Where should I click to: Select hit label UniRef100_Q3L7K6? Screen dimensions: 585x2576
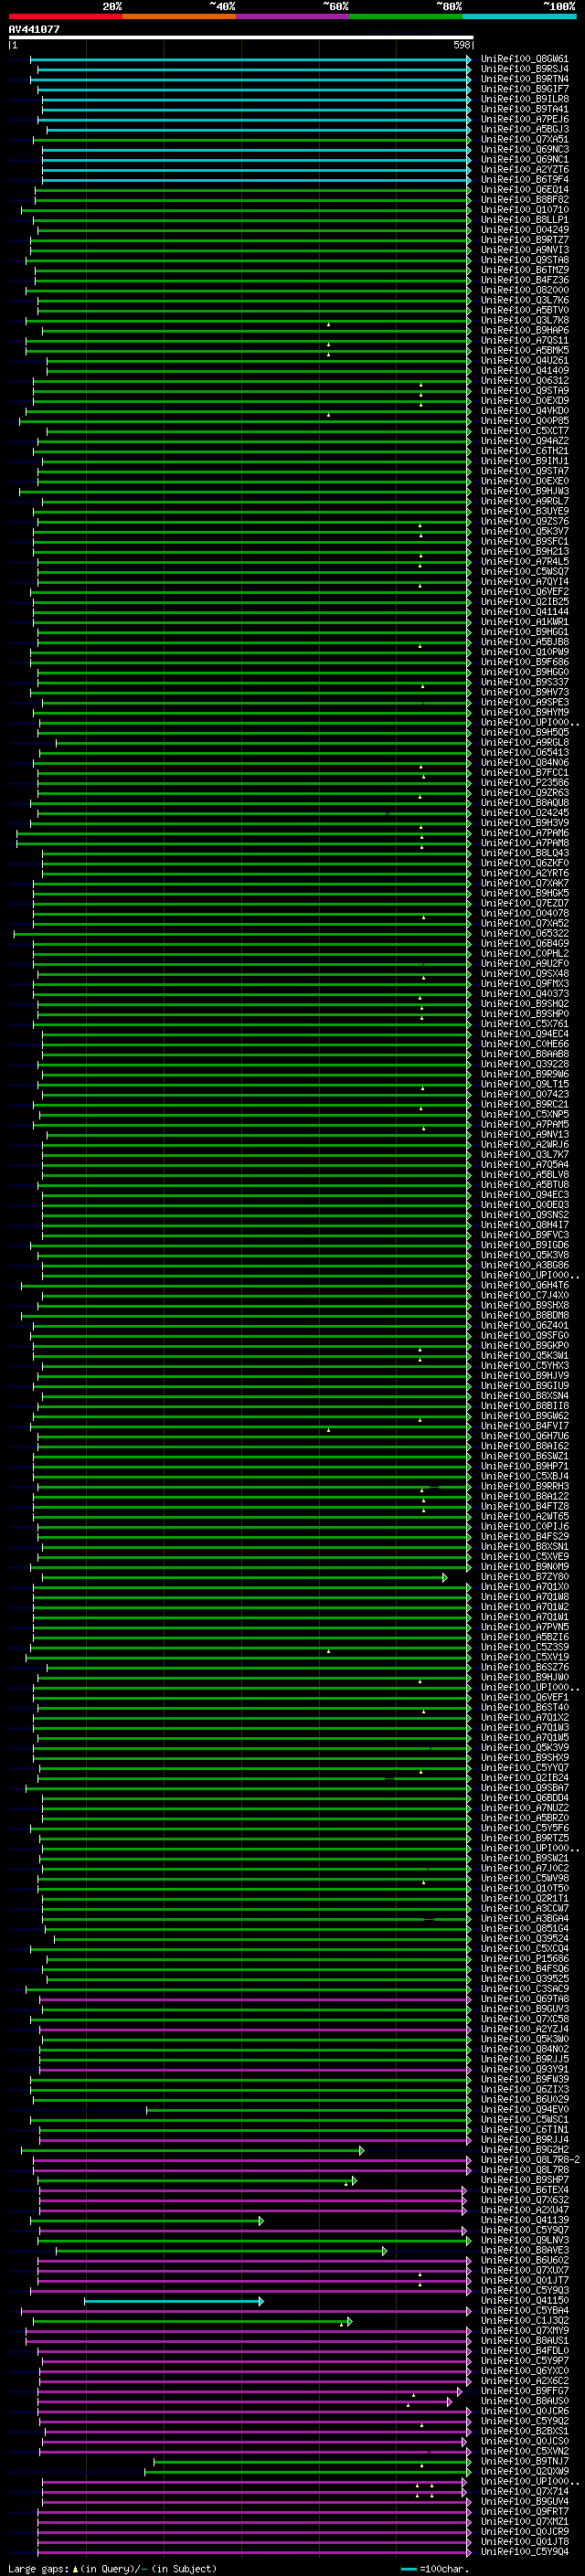(525, 300)
